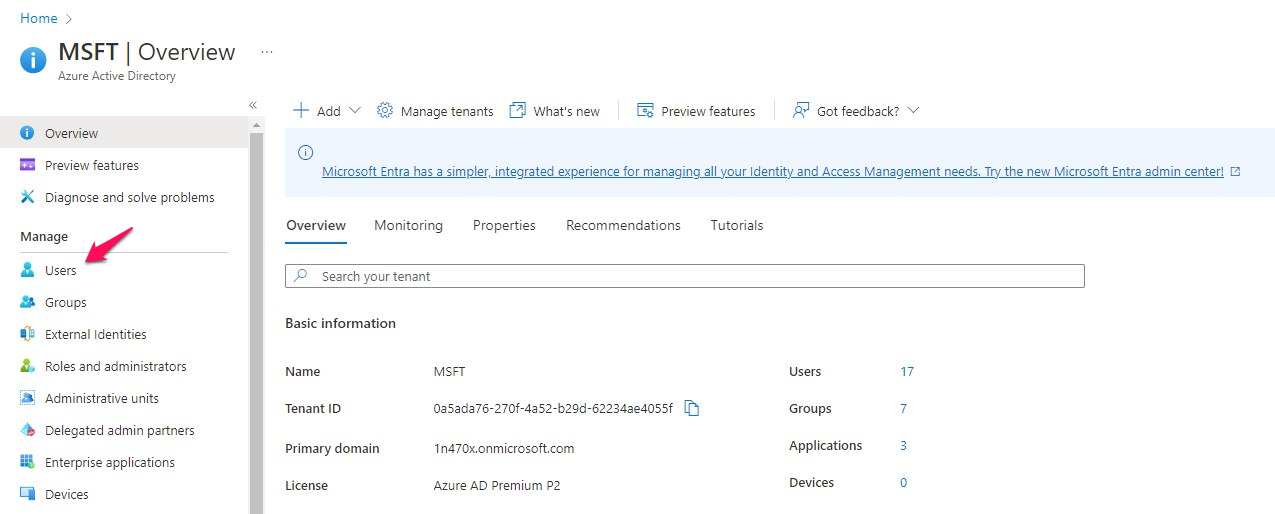
Task: Click the Manage tenants gear icon
Action: (385, 111)
